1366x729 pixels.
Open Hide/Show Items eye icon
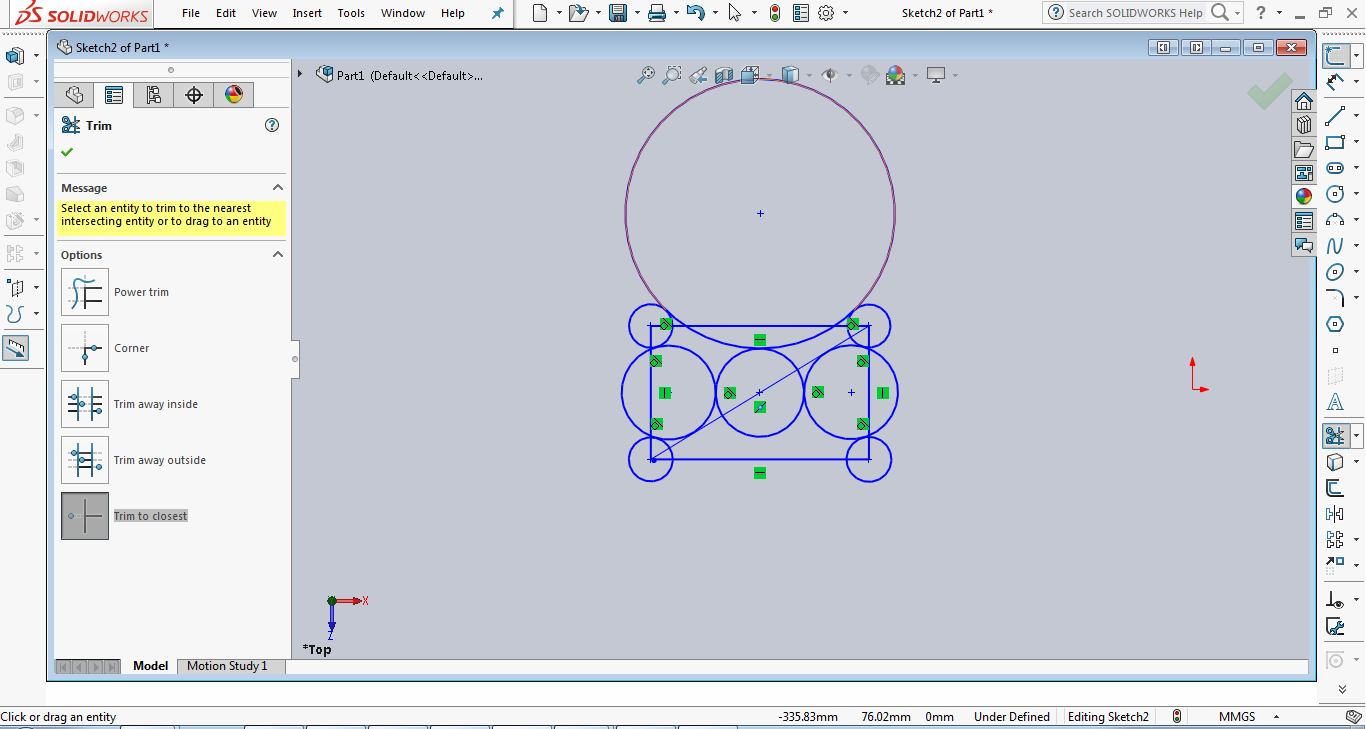point(829,75)
